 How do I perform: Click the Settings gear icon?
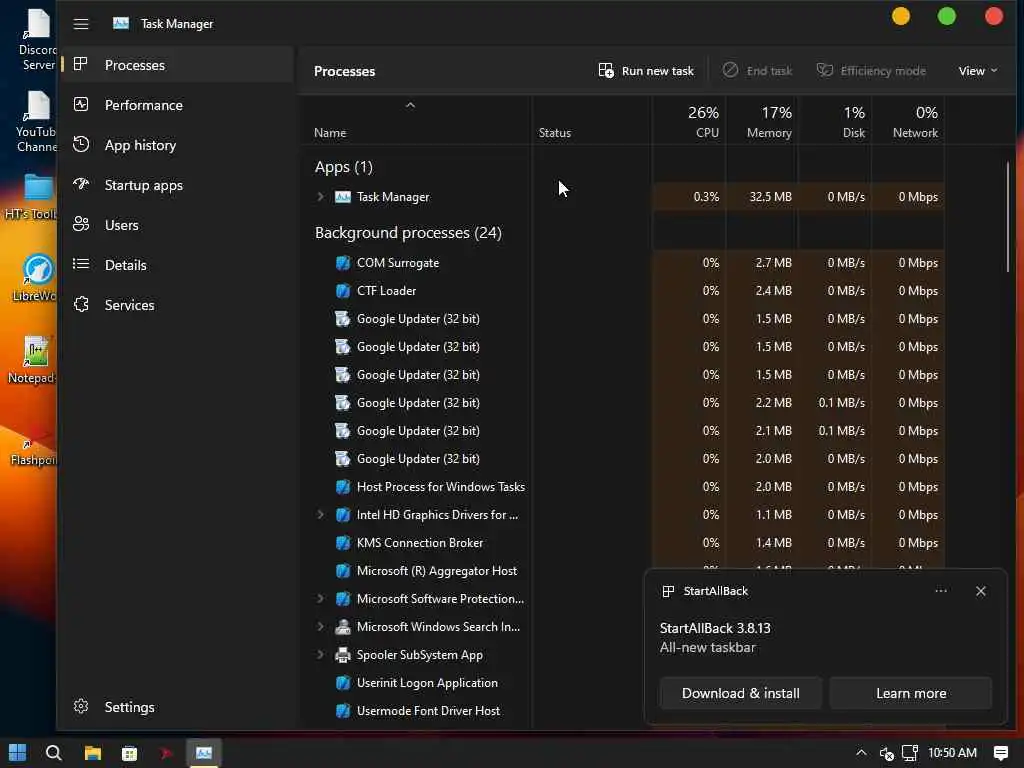coord(81,707)
